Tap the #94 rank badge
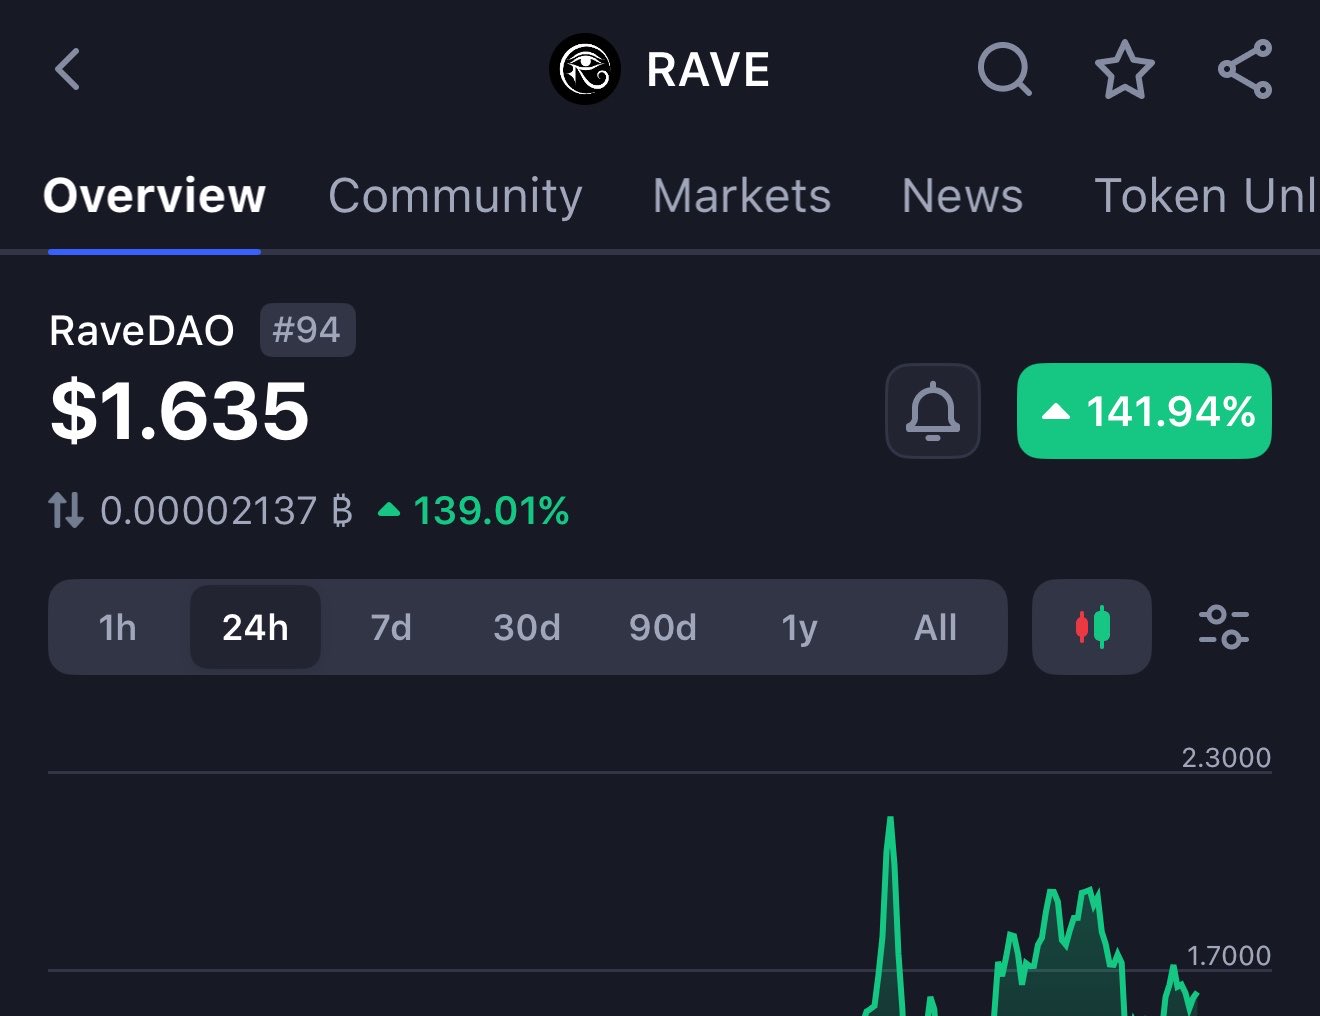This screenshot has width=1320, height=1016. (x=308, y=330)
